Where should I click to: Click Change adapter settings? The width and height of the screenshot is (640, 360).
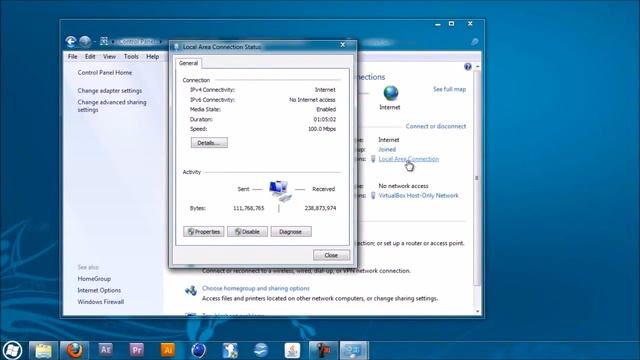click(110, 91)
